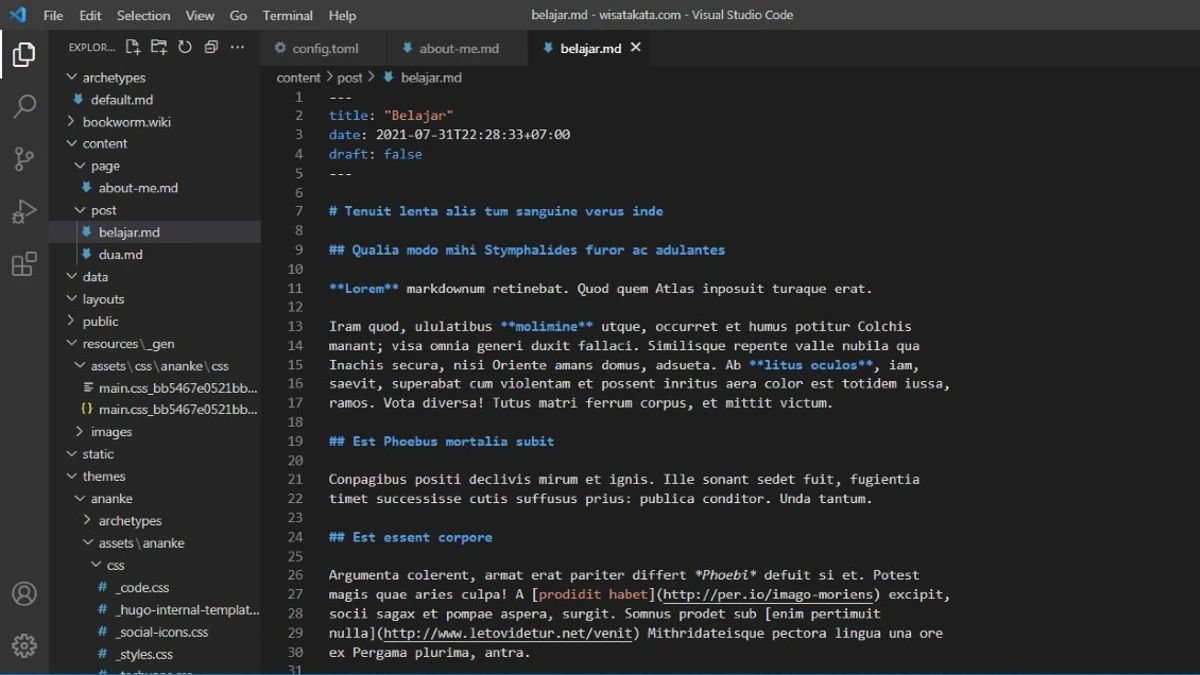Open the Edit menu

(90, 15)
